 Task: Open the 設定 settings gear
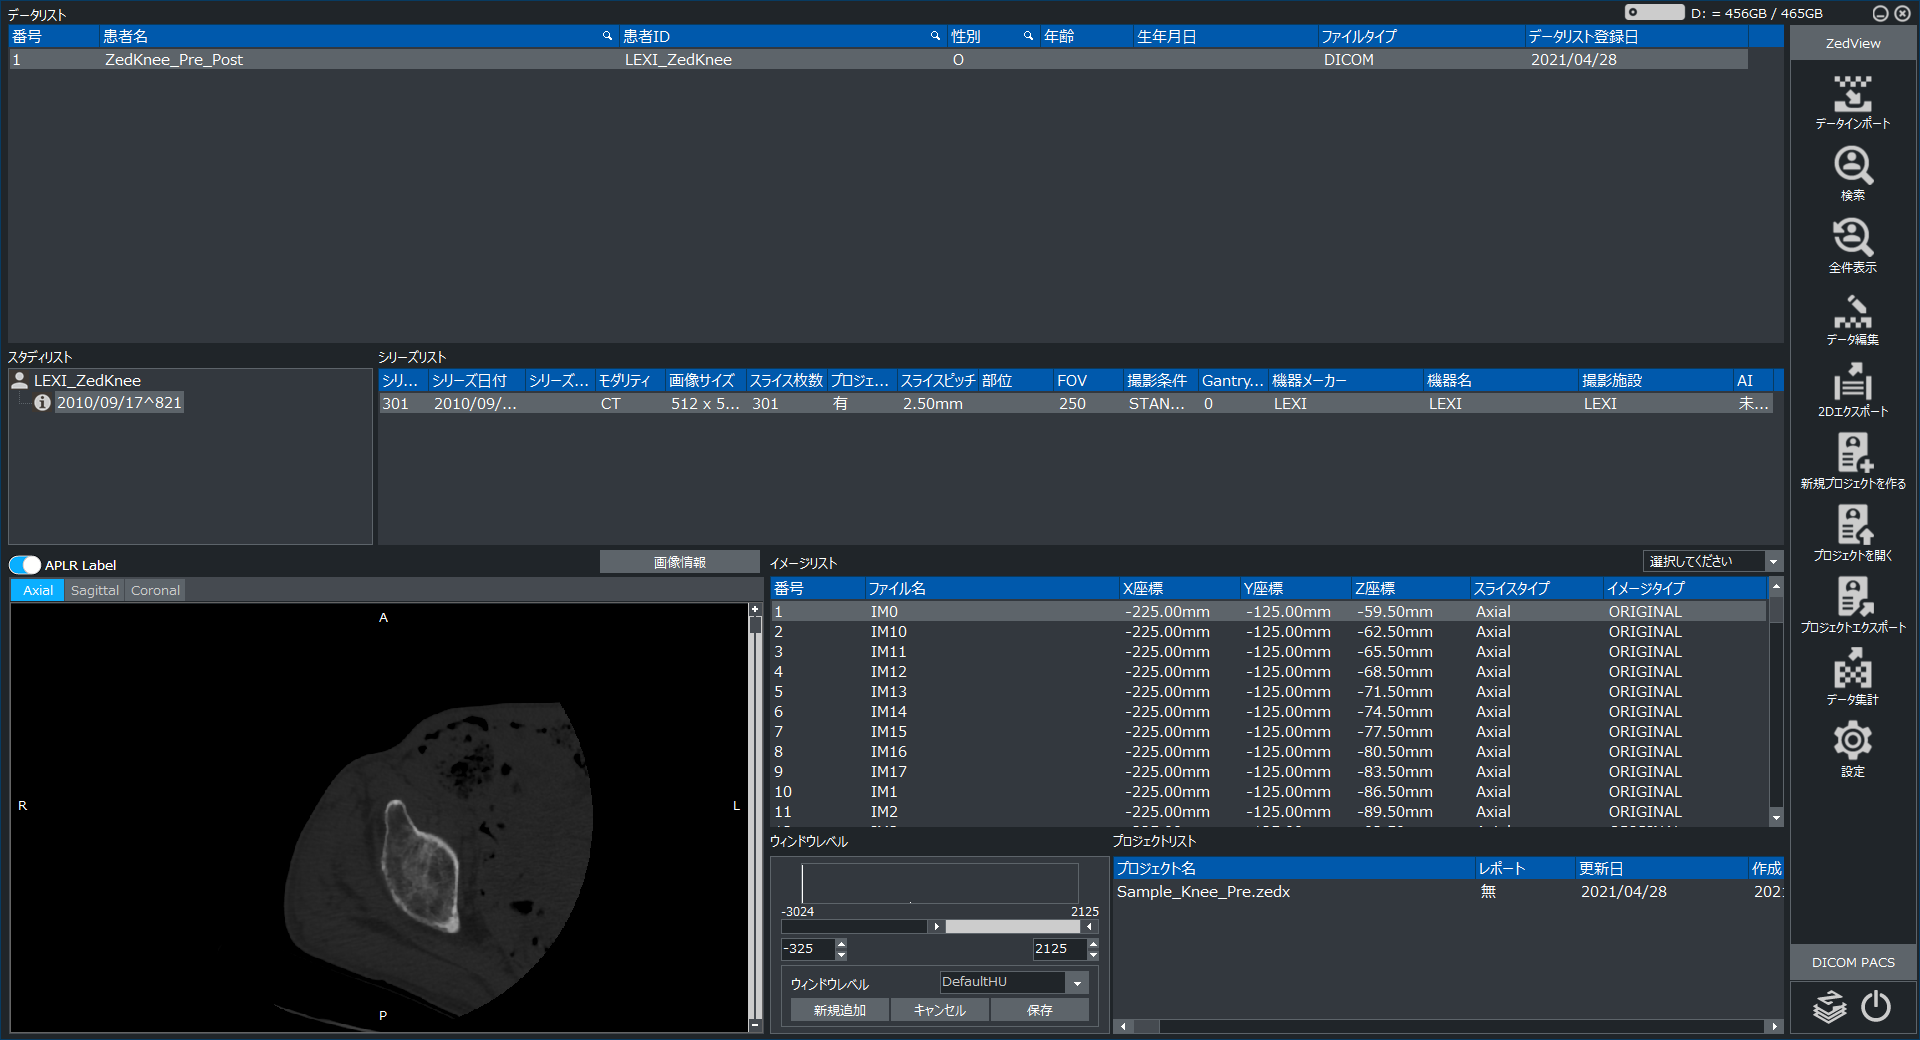click(x=1852, y=750)
